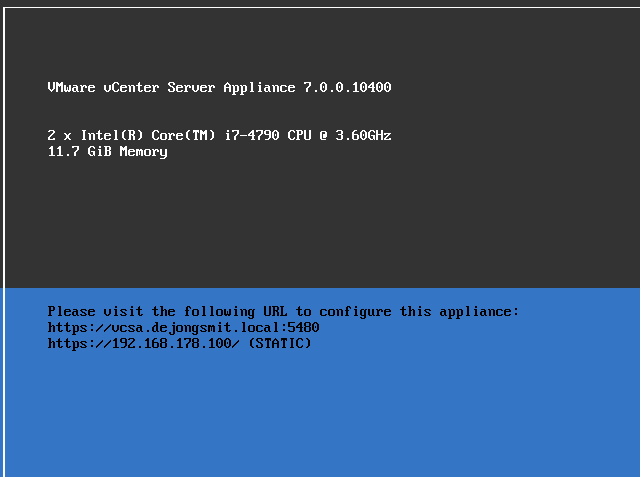Viewport: 640px width, 477px height.
Task: Open the vcsa.dejongsmit.local:5480 URL
Action: point(183,328)
